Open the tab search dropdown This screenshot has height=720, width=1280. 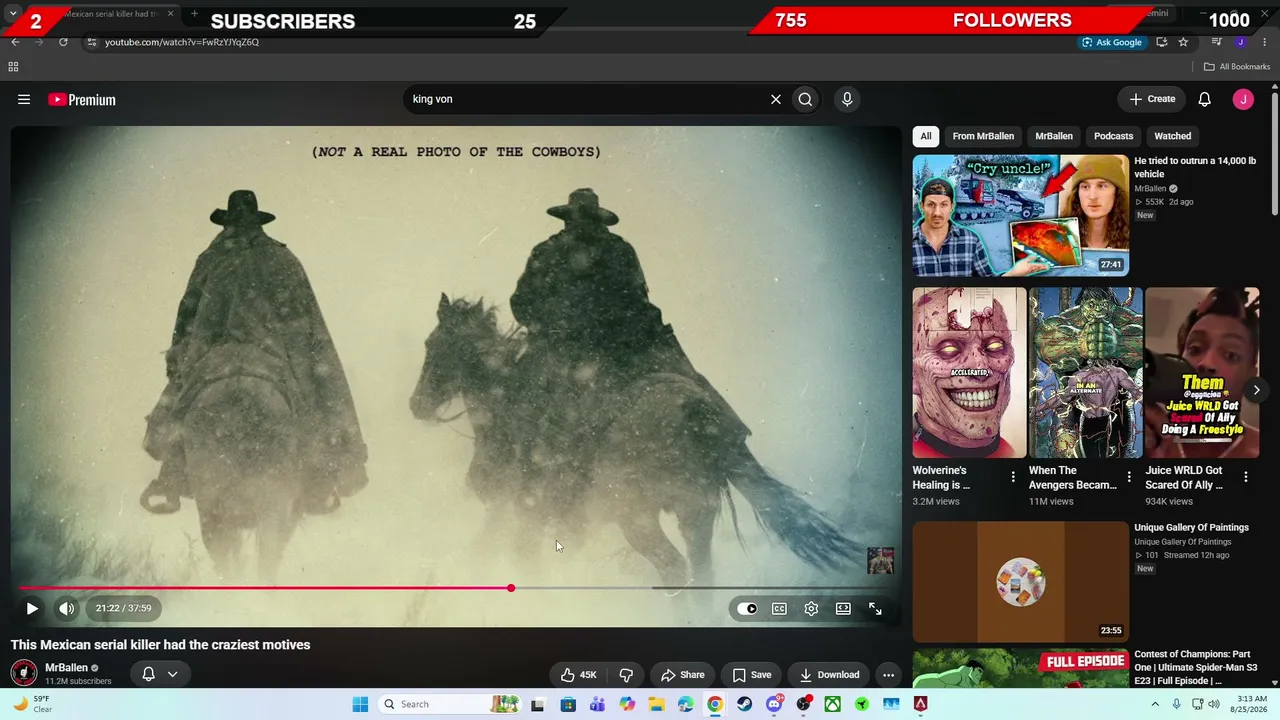13,14
